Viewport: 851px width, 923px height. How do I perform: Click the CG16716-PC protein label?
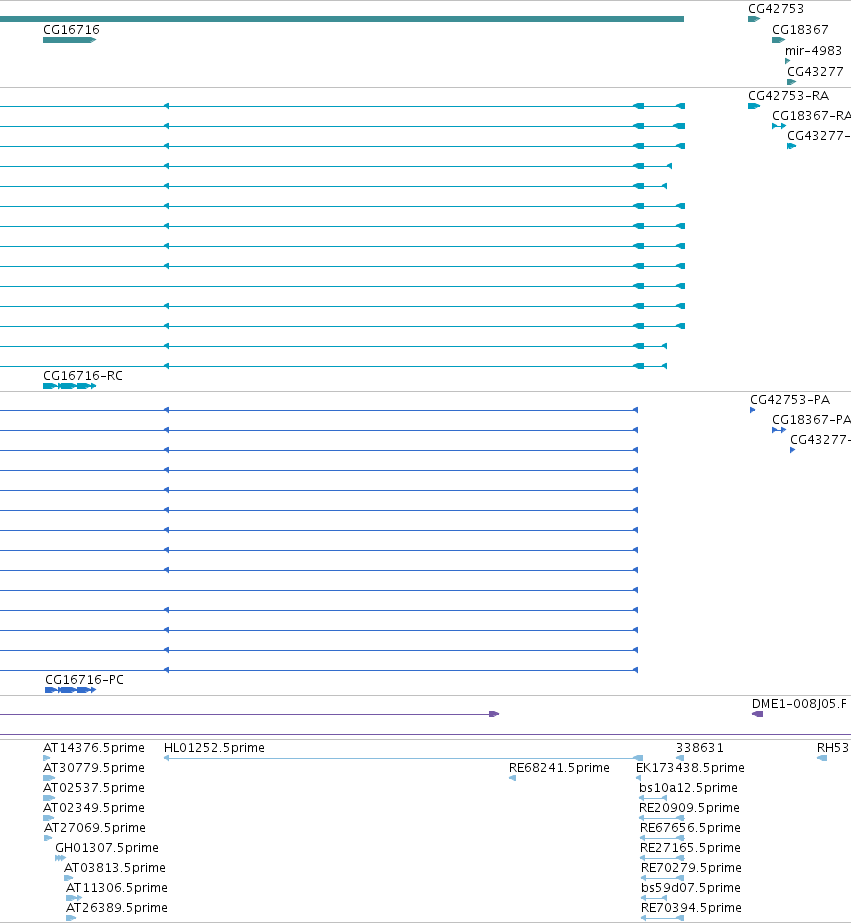point(84,680)
